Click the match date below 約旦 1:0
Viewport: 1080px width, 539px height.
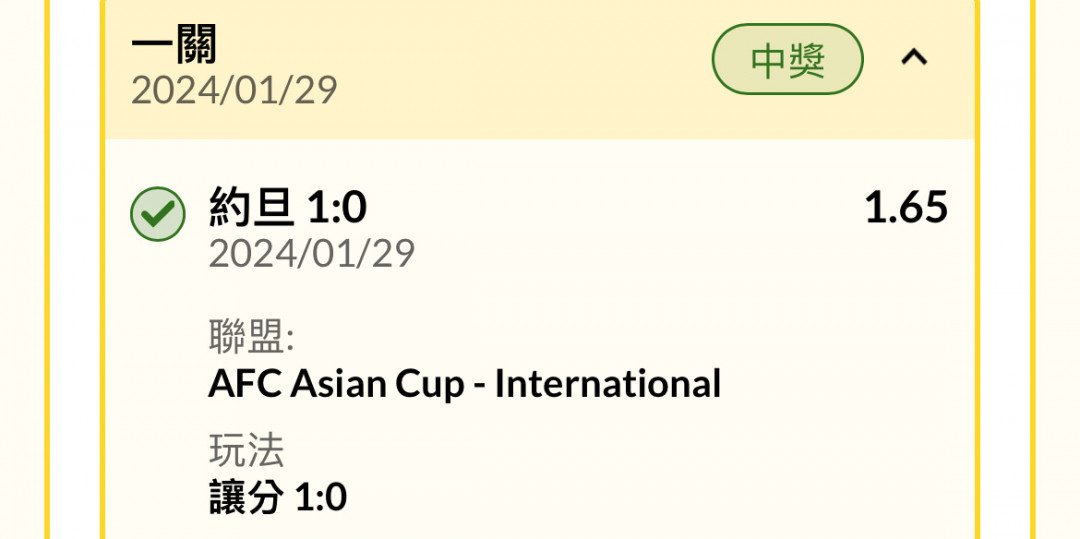pyautogui.click(x=312, y=254)
